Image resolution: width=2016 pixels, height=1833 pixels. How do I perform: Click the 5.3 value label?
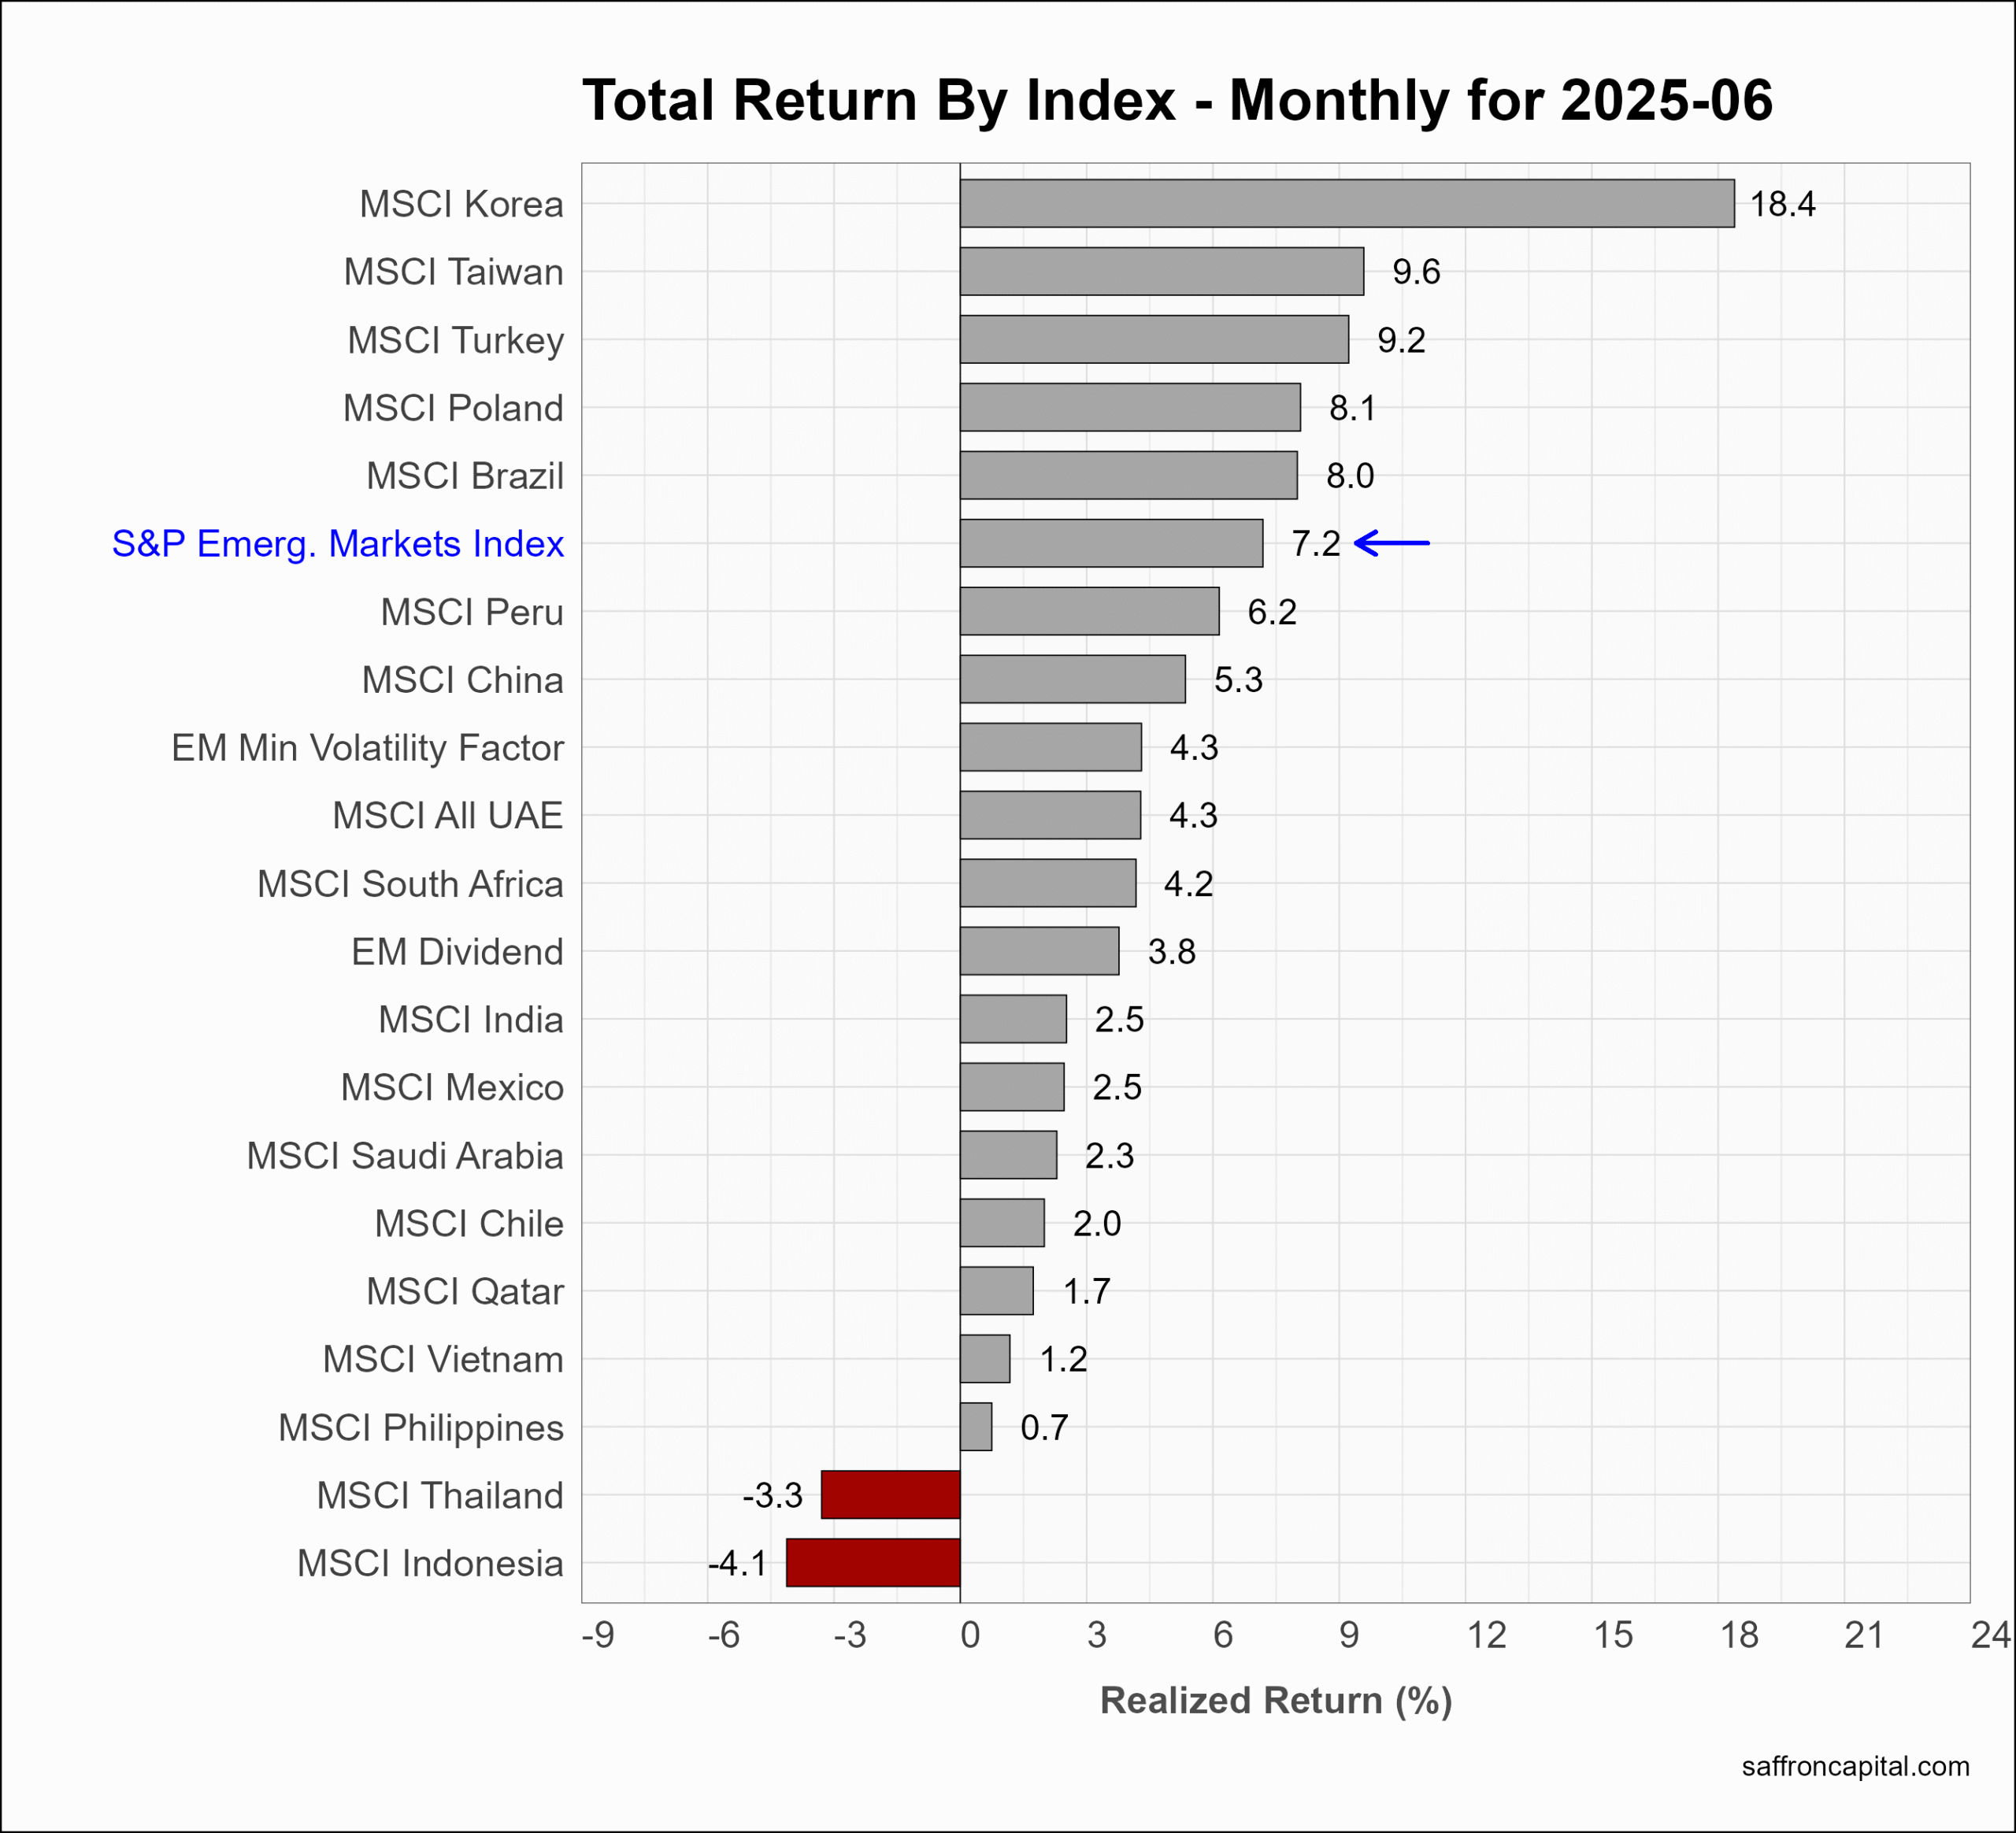[x=1238, y=680]
